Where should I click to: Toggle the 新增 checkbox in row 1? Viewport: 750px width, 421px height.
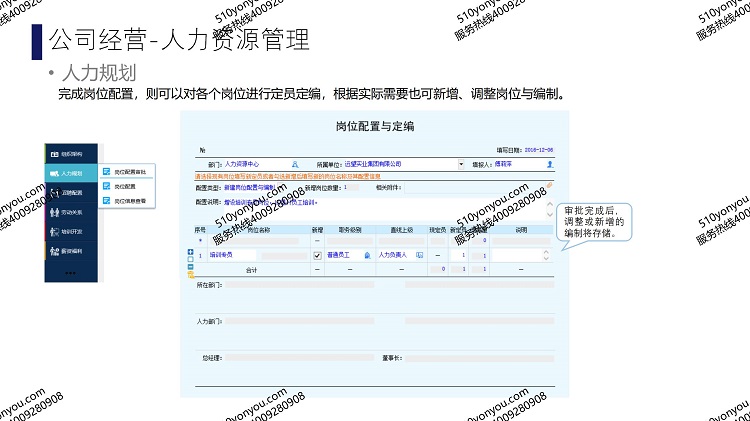317,255
